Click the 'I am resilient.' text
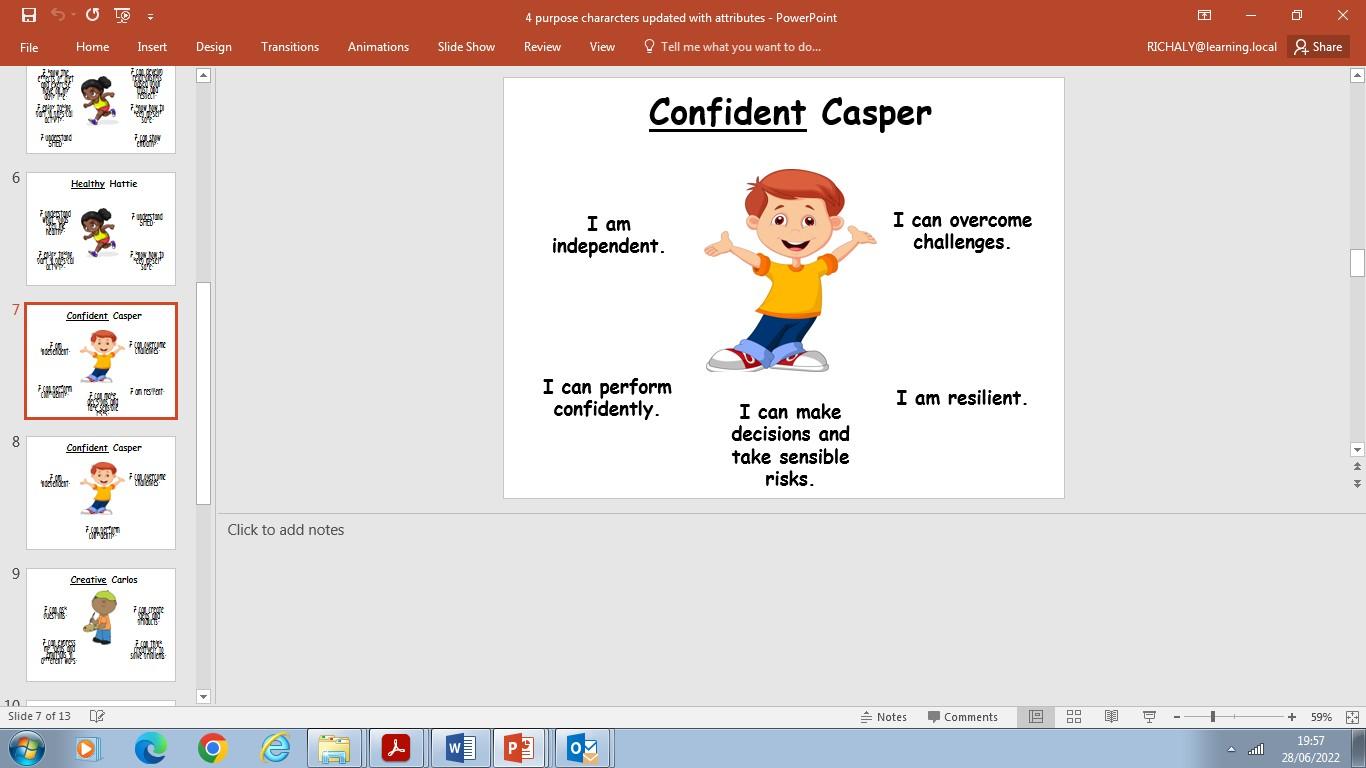Viewport: 1366px width, 768px height. 962,398
